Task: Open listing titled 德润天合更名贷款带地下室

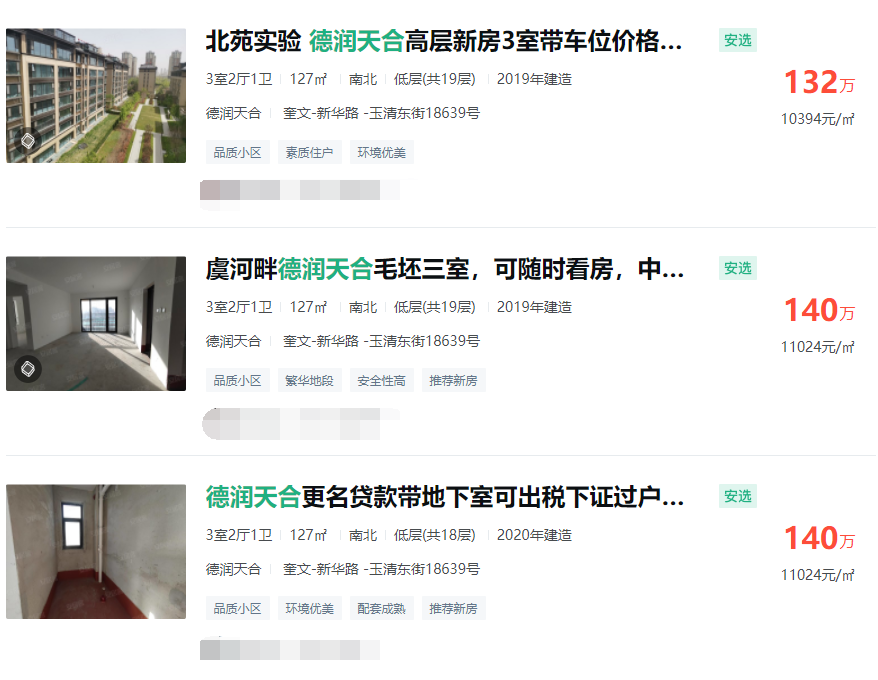Action: click(445, 497)
